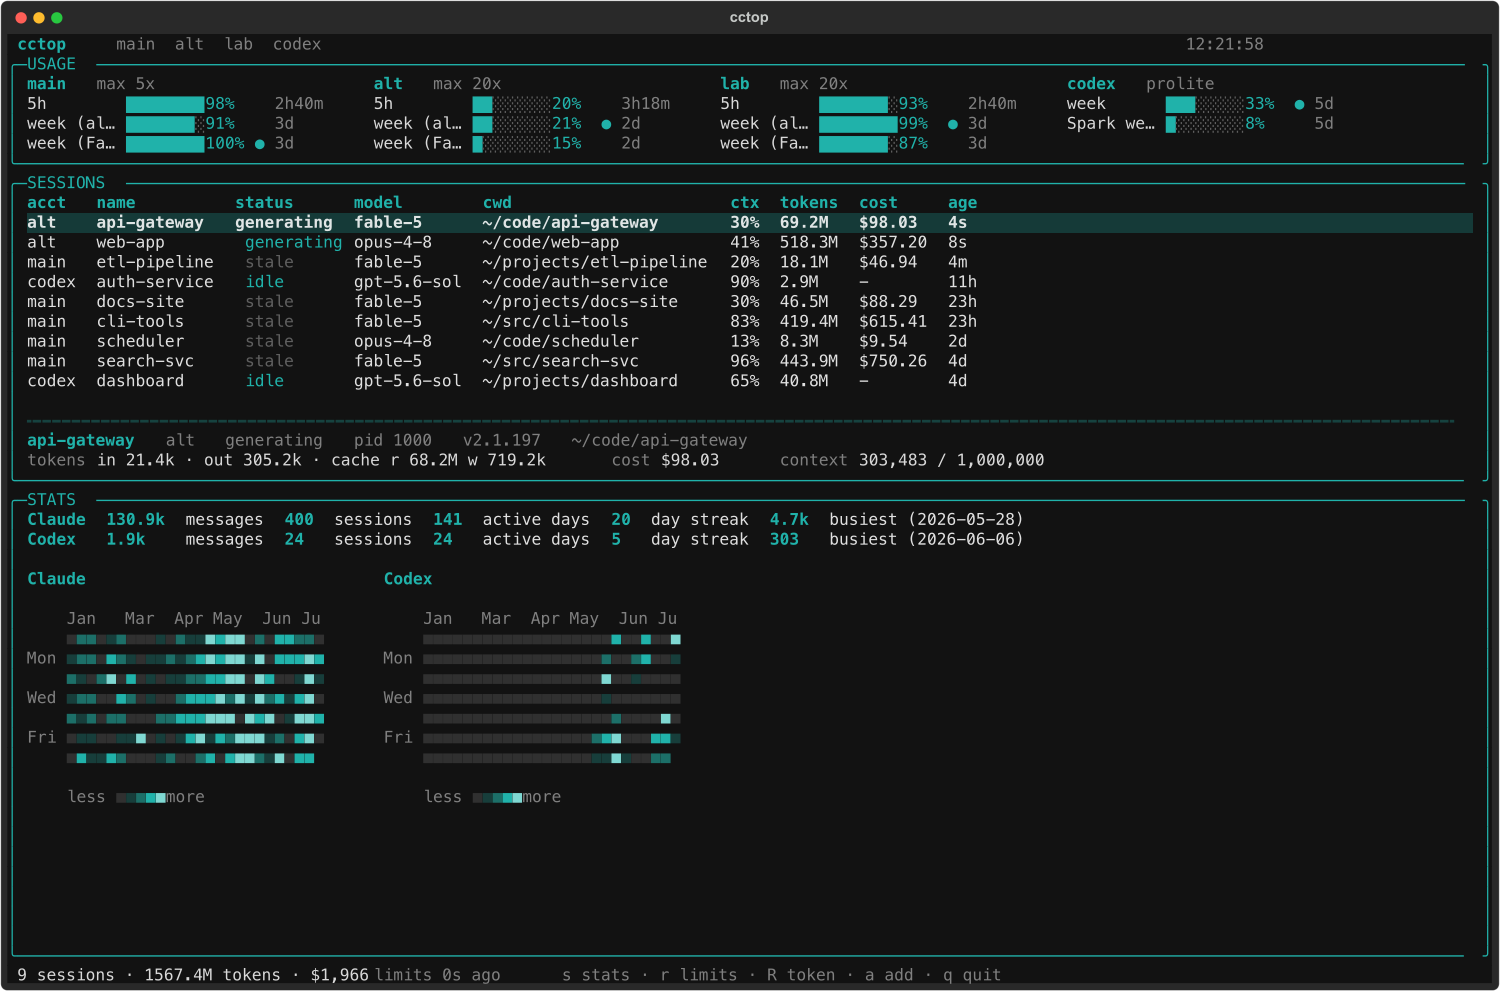This screenshot has width=1500, height=992.
Task: Click the active dot beside main week 100%
Action: coord(260,144)
